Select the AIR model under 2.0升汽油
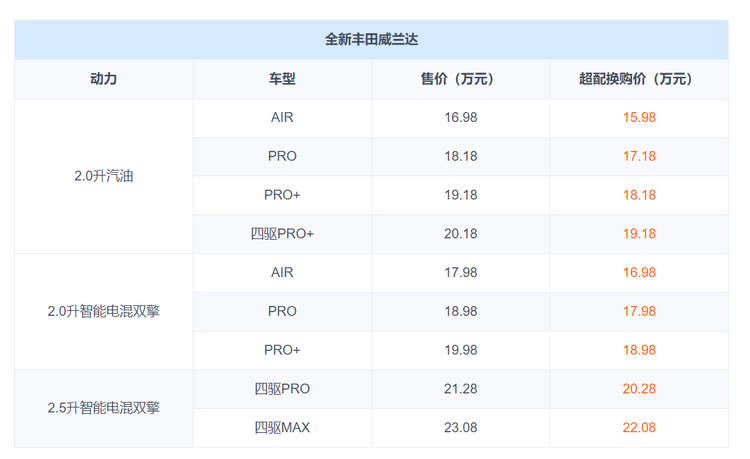This screenshot has height=459, width=750. coord(282,117)
